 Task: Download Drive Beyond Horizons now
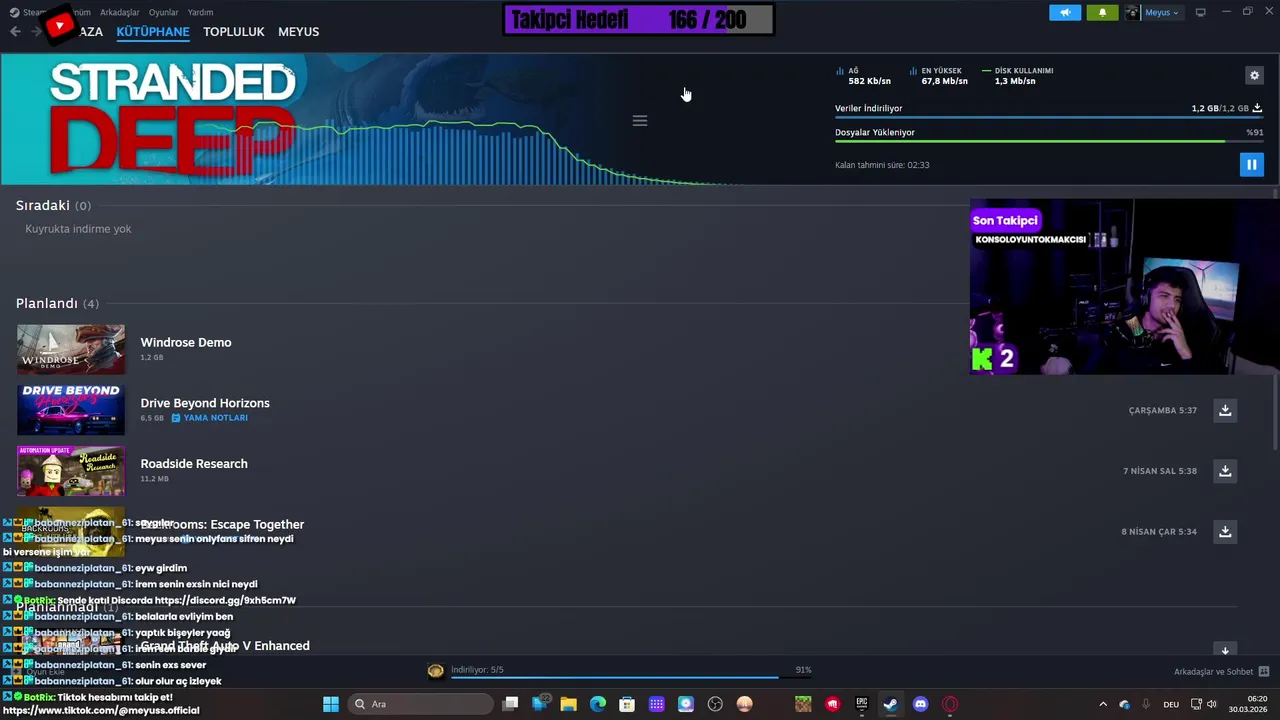(1225, 410)
